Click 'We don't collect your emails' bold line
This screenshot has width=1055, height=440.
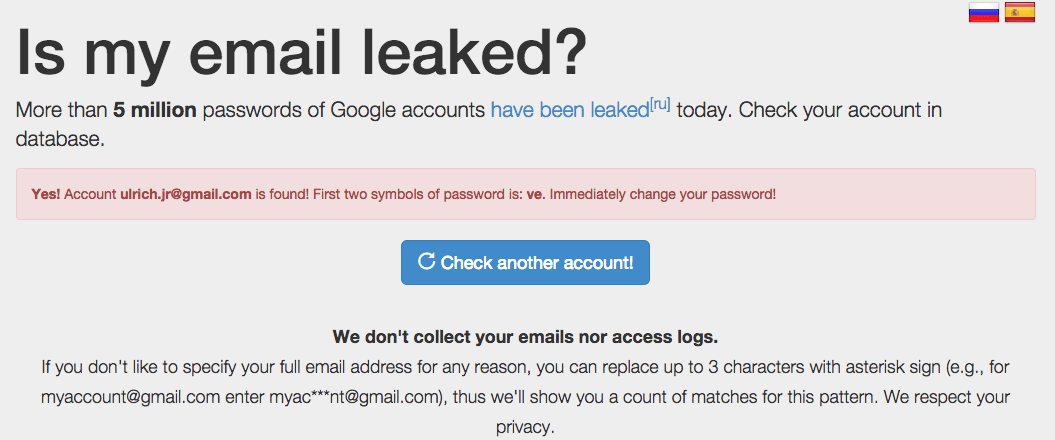(525, 335)
